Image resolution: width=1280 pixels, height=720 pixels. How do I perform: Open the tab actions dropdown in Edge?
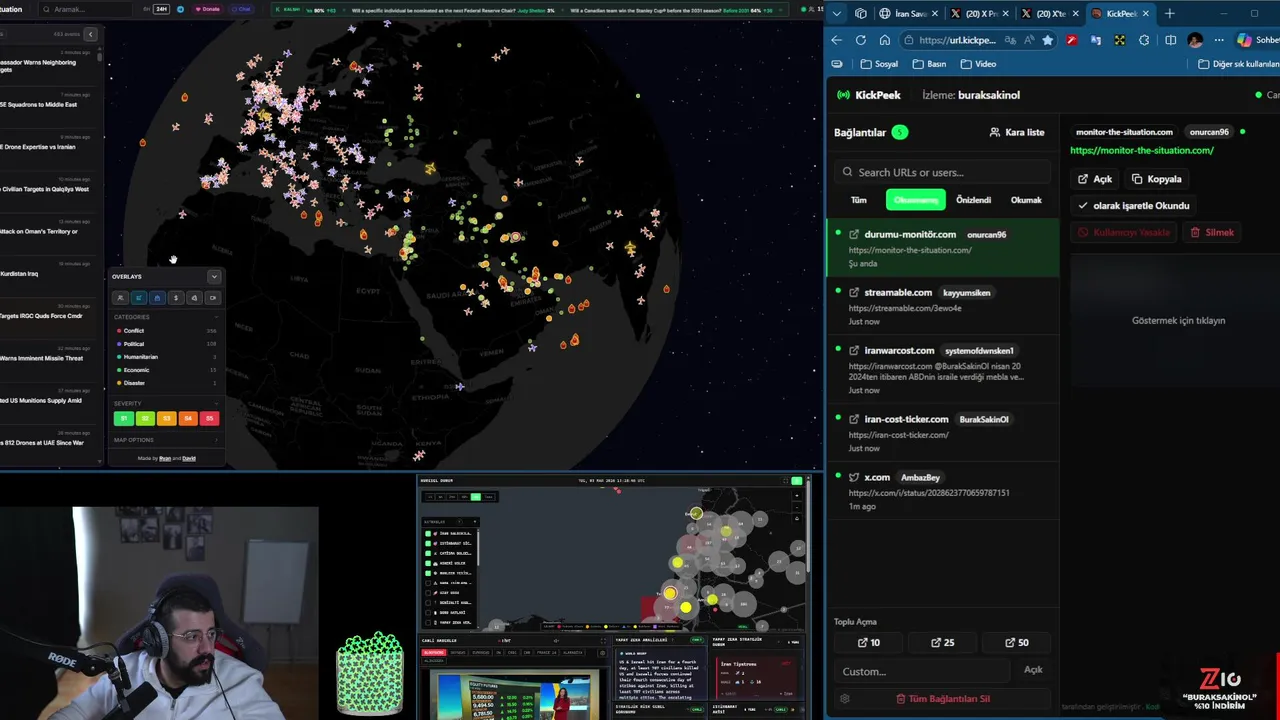[x=837, y=14]
